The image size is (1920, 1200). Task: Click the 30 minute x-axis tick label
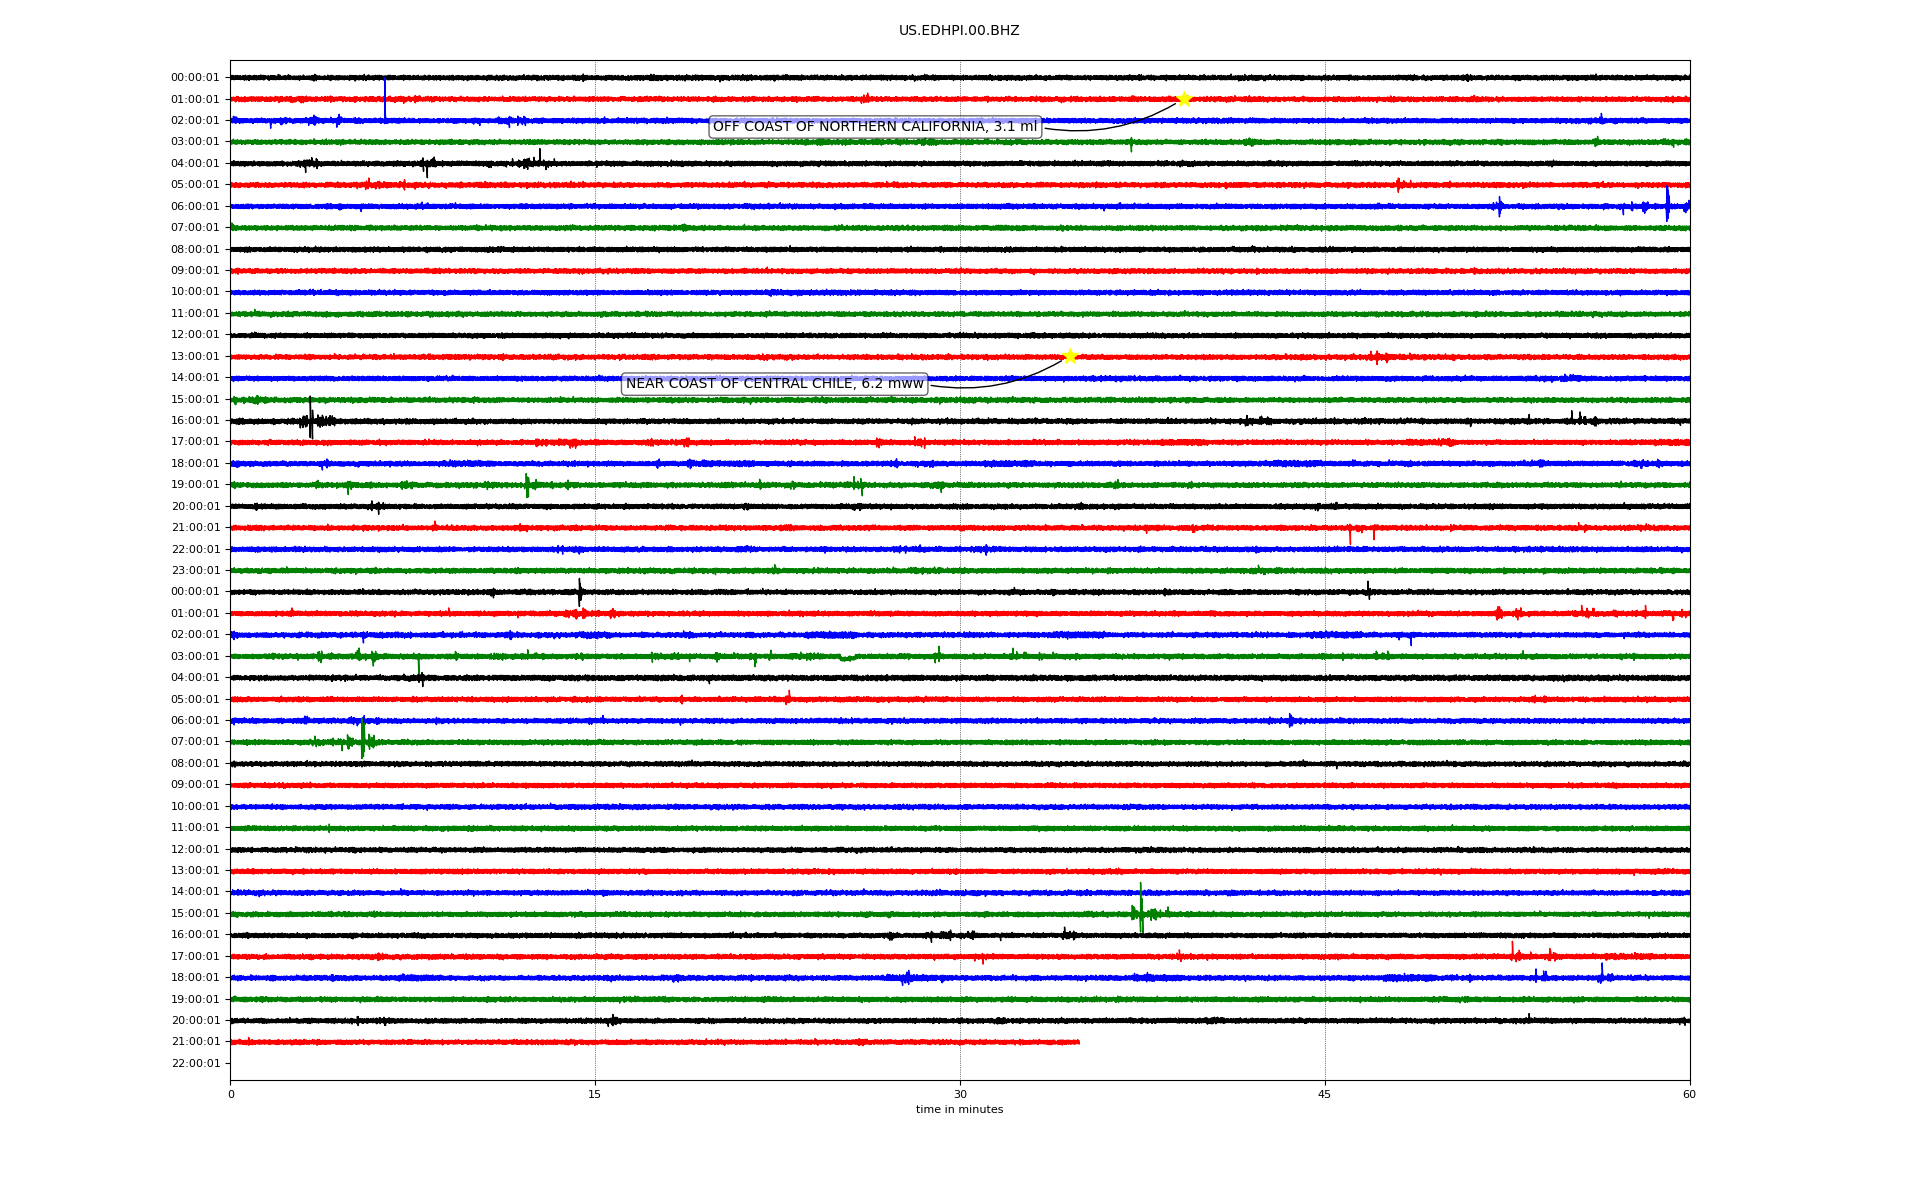click(x=959, y=1094)
